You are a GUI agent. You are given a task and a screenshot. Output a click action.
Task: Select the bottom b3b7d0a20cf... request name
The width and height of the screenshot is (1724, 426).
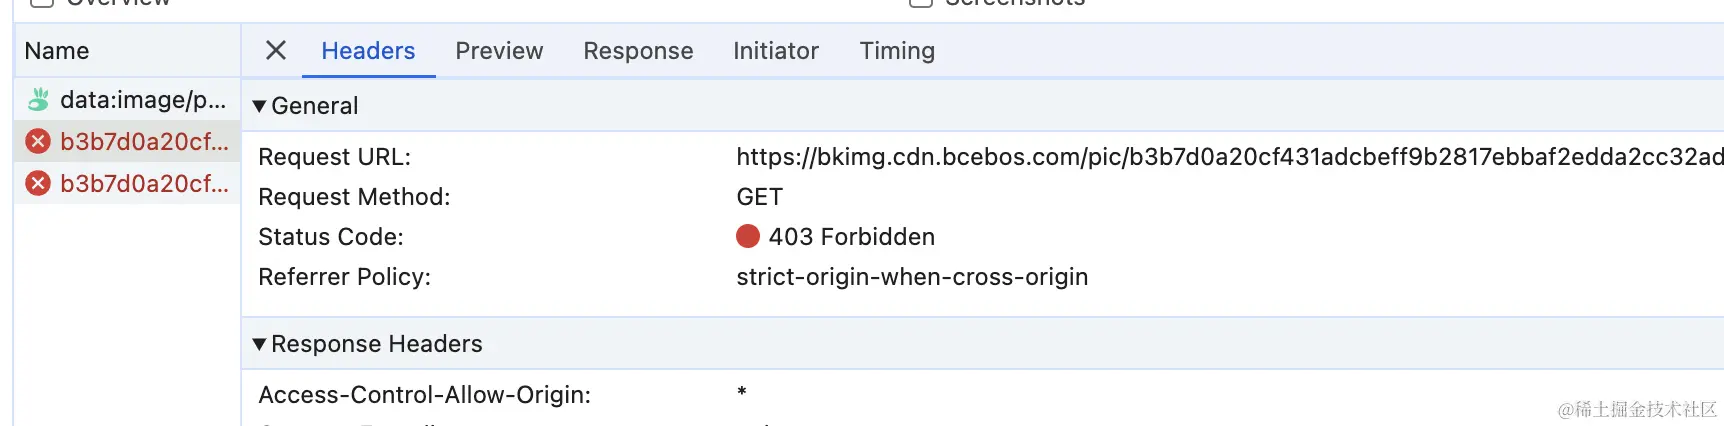(x=144, y=184)
